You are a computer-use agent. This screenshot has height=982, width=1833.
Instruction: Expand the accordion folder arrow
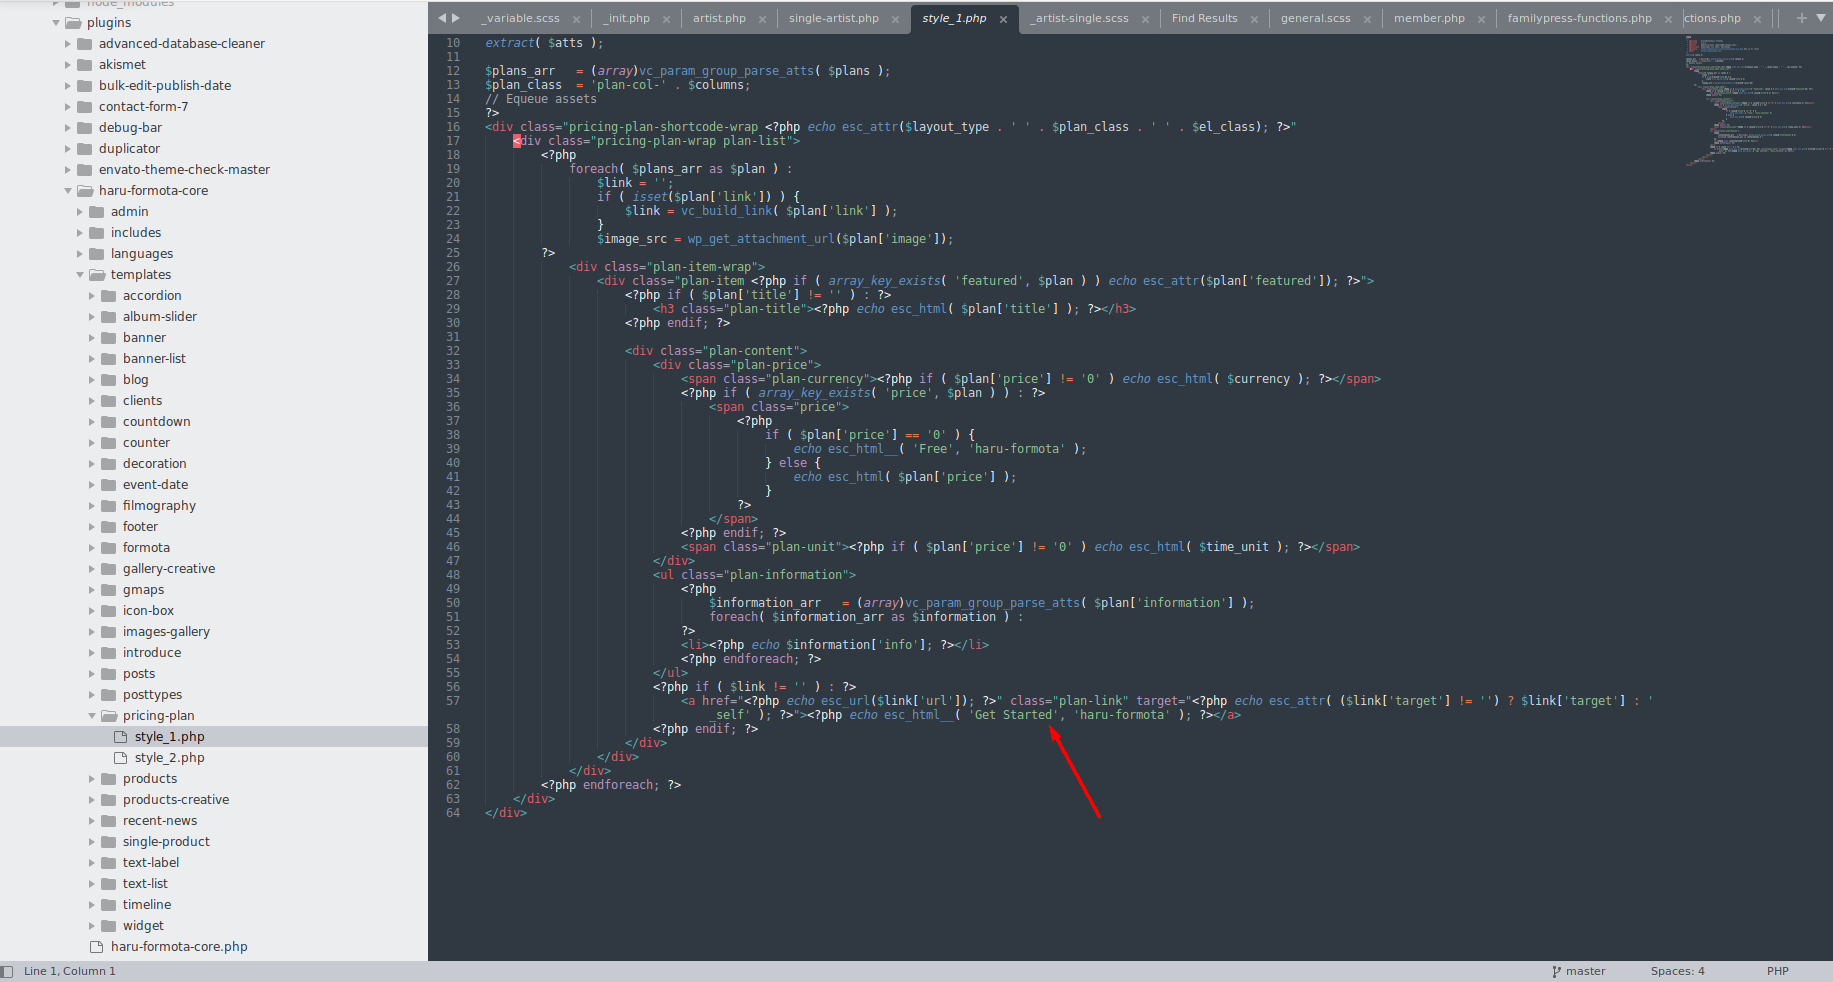click(x=92, y=296)
